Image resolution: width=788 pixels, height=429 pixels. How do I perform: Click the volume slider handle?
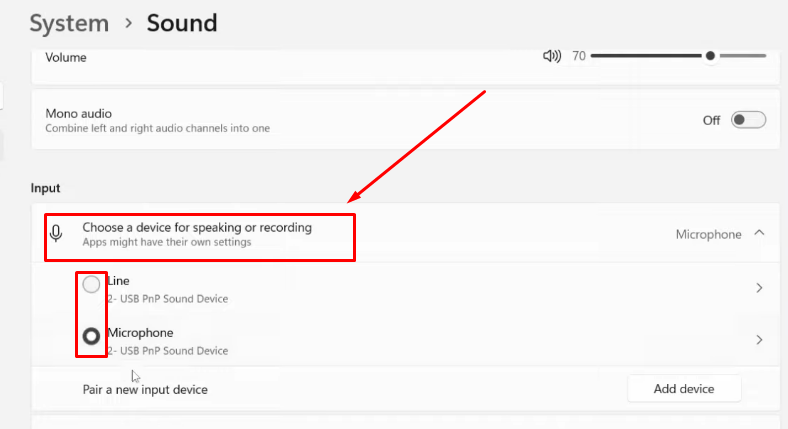tap(710, 57)
